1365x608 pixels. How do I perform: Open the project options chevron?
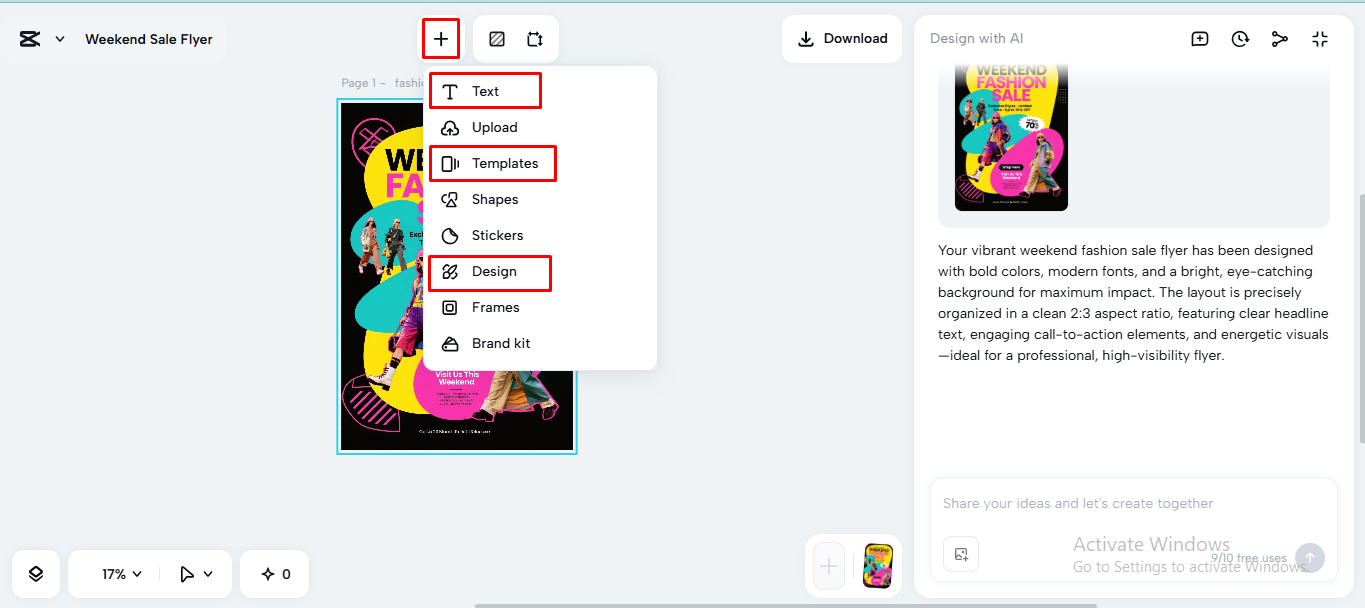point(58,38)
